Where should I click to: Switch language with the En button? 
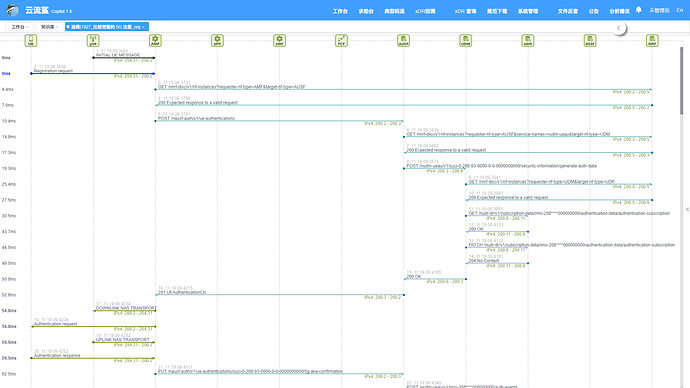[x=680, y=10]
